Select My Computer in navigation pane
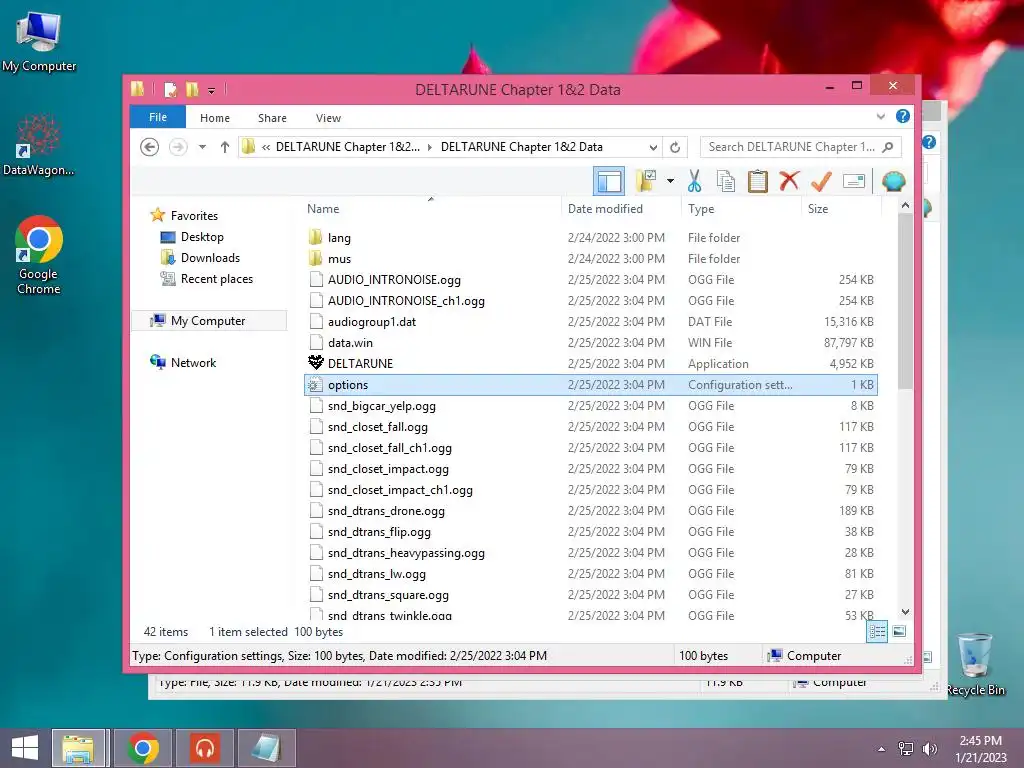The width and height of the screenshot is (1024, 768). (208, 321)
